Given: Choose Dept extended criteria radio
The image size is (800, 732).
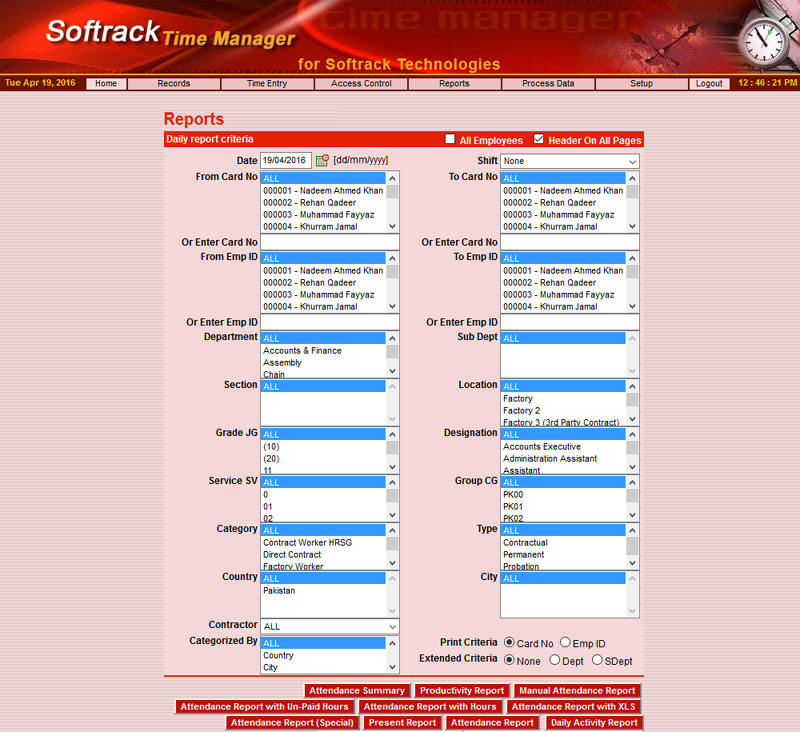Looking at the screenshot, I should click(x=555, y=660).
